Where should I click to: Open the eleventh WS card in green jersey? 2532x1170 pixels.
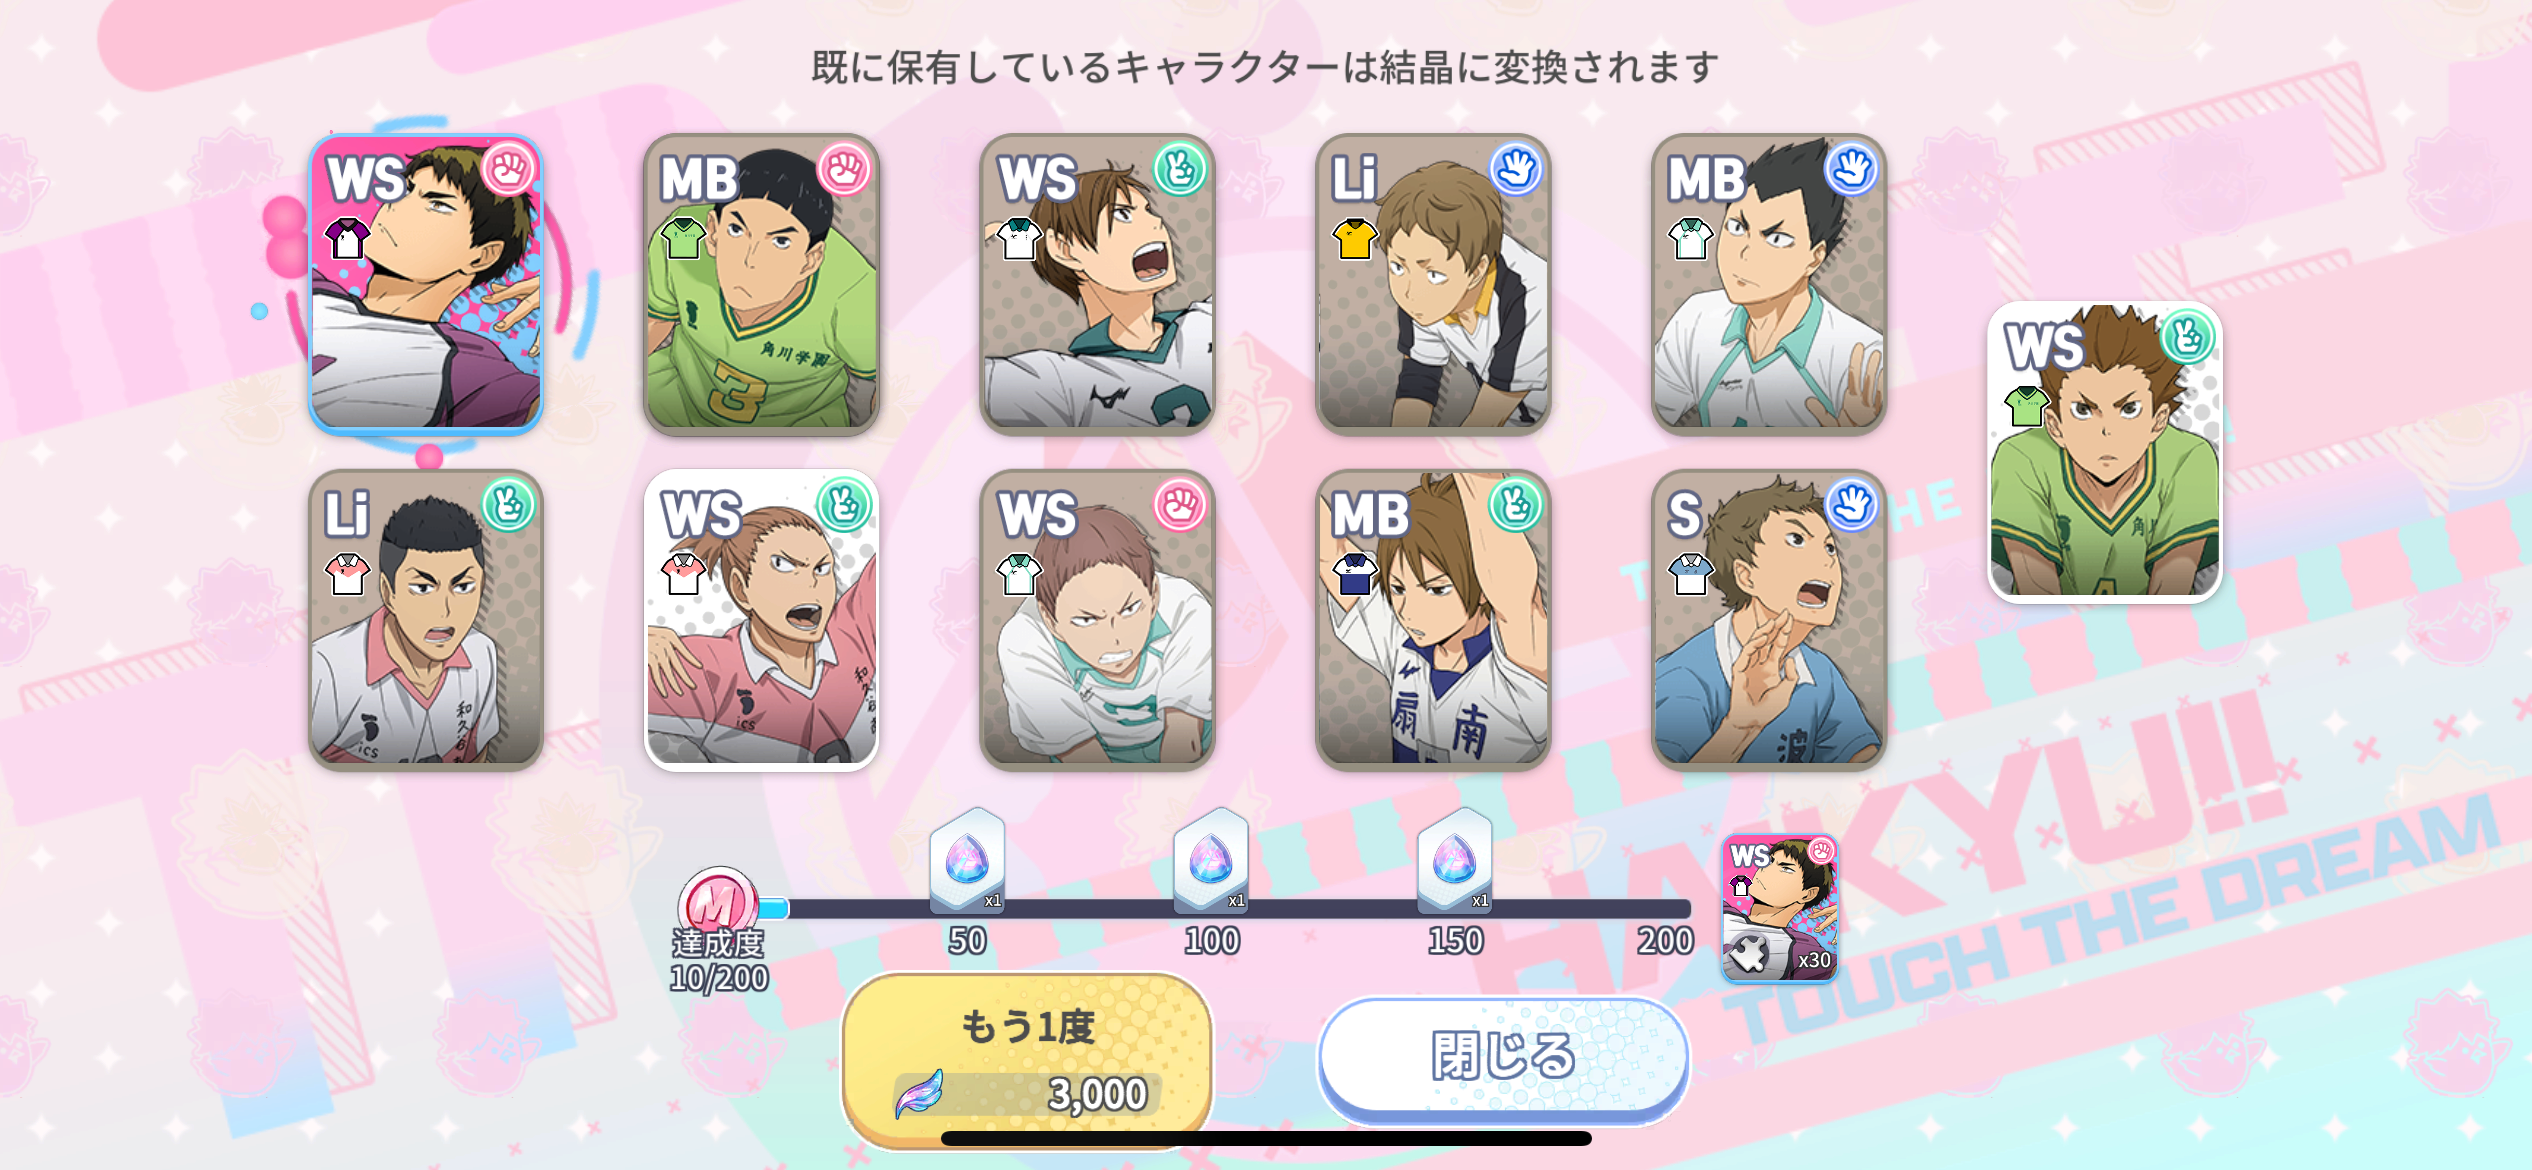point(2105,452)
